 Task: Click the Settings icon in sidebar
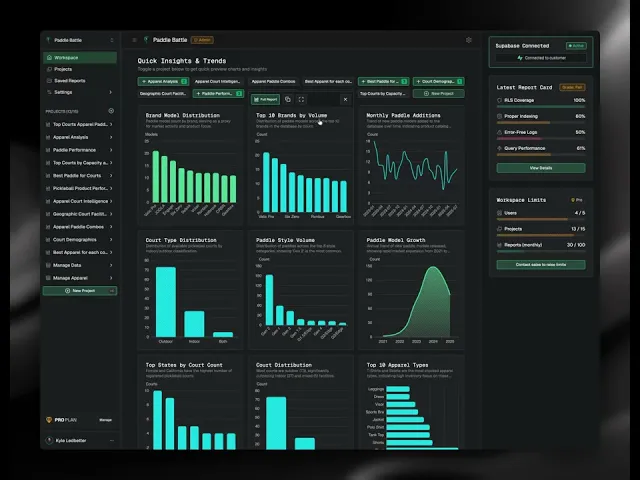click(x=49, y=92)
